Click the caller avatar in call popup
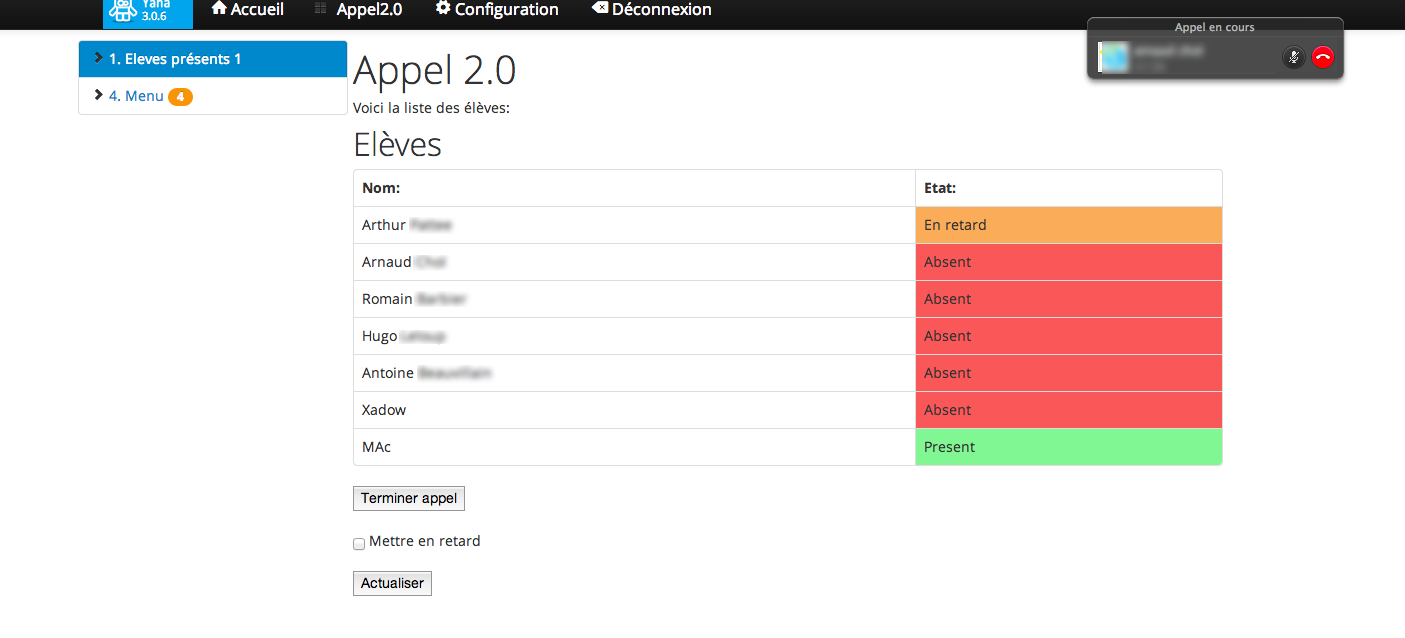This screenshot has height=638, width=1405. (1113, 58)
